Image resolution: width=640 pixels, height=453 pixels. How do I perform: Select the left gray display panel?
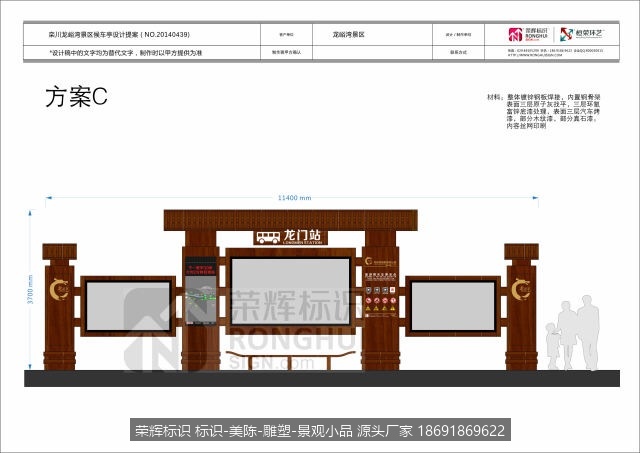128,306
